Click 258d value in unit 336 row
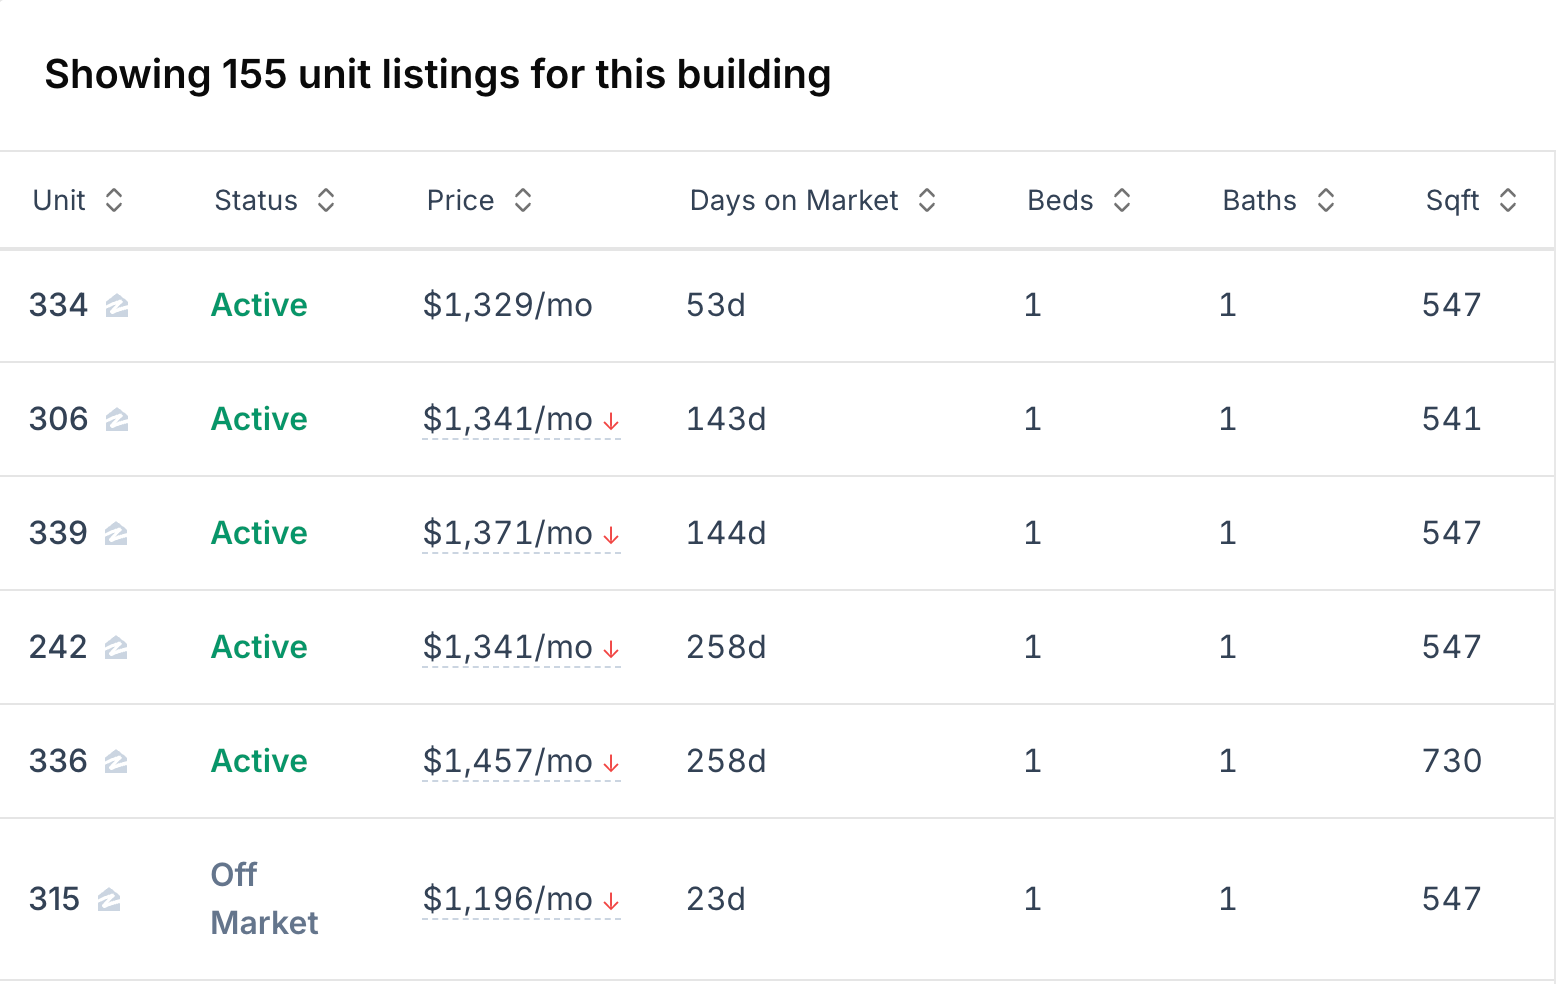 726,761
